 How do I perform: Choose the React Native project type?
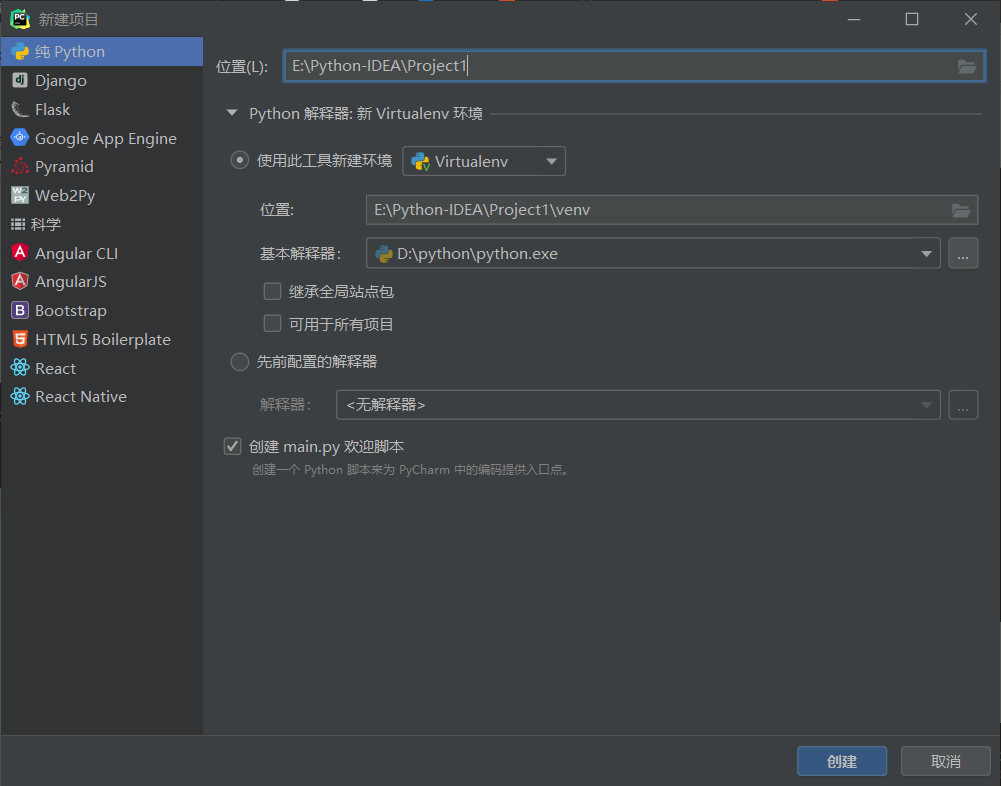(x=102, y=397)
